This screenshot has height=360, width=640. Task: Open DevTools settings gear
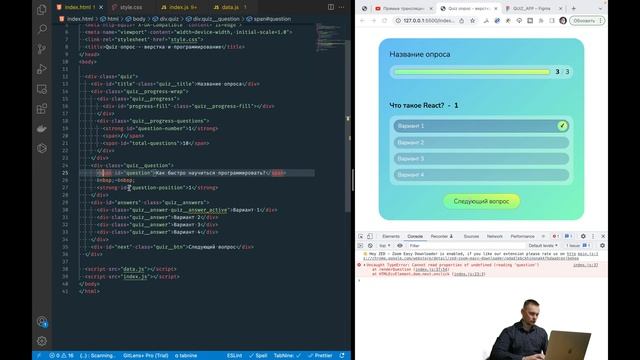[583, 236]
